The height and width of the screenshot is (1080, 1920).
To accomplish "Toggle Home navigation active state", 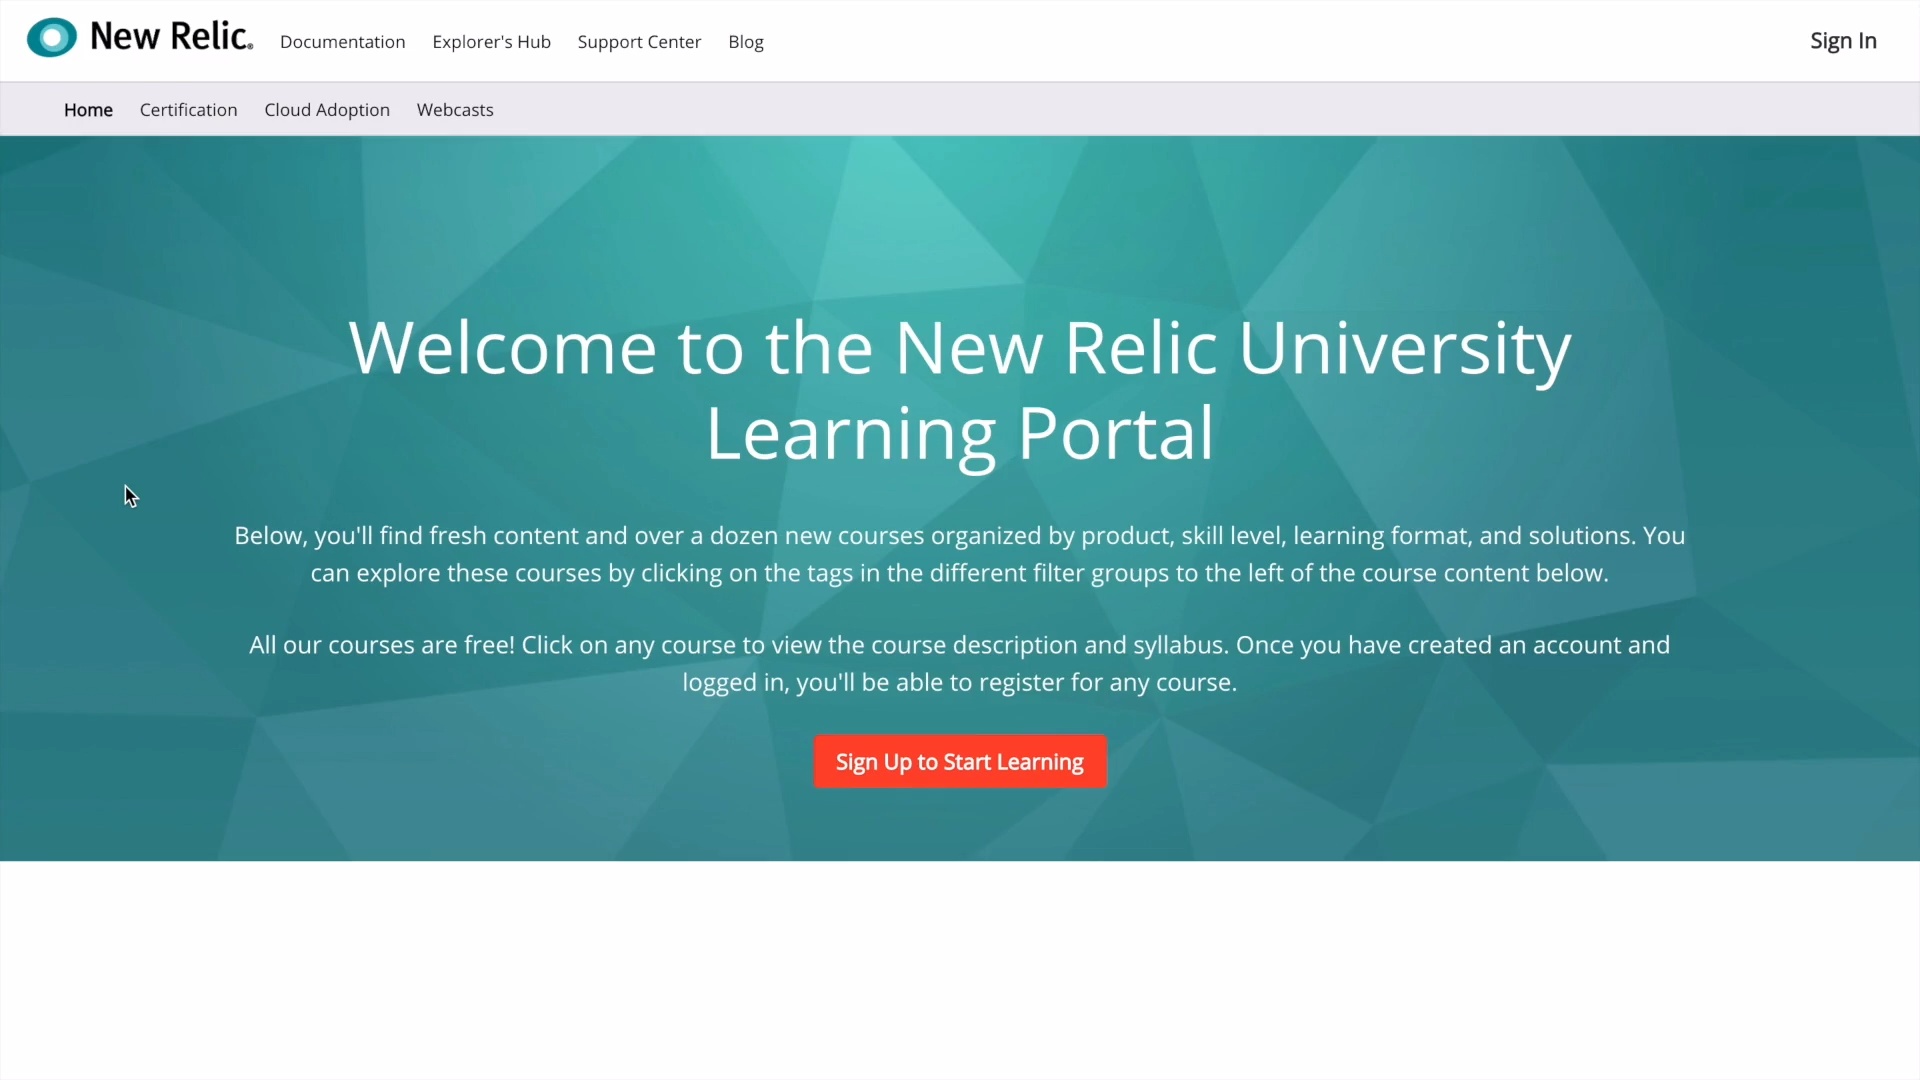I will point(88,109).
